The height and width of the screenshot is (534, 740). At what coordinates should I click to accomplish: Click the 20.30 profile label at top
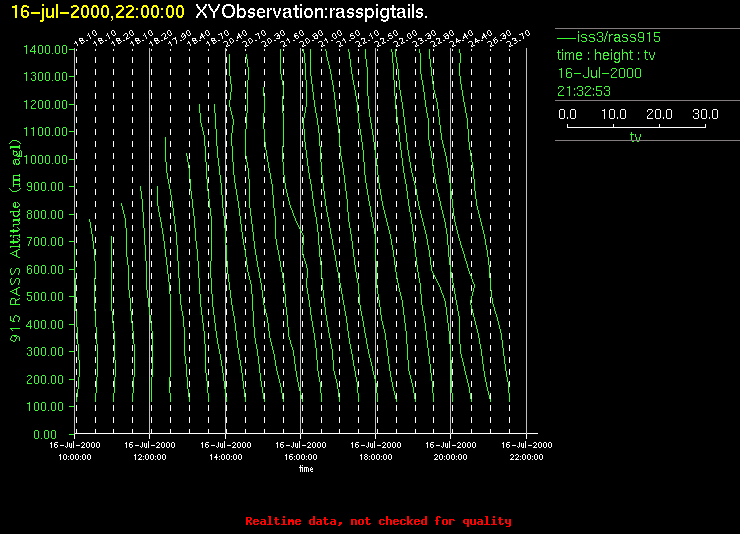coord(274,38)
